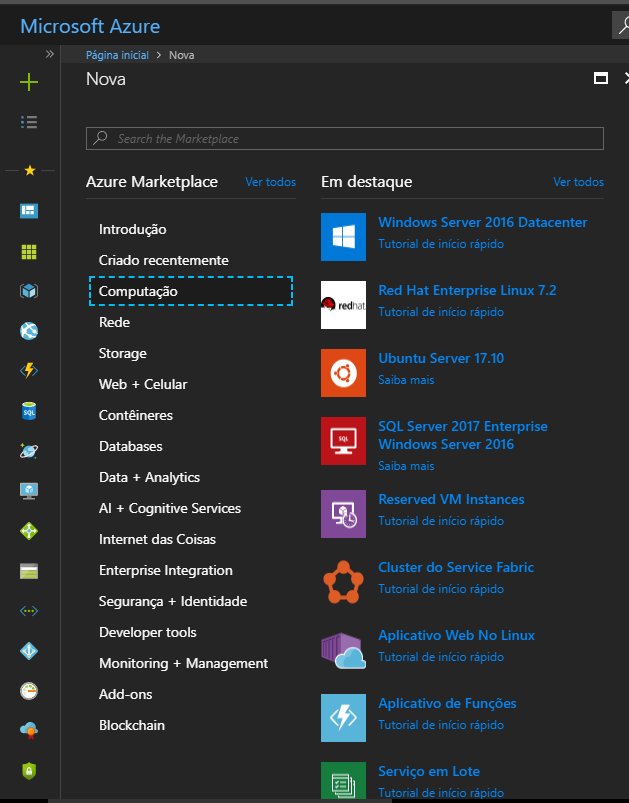Open Advisor cloud ribbon icon
This screenshot has width=629, height=803.
click(29, 731)
